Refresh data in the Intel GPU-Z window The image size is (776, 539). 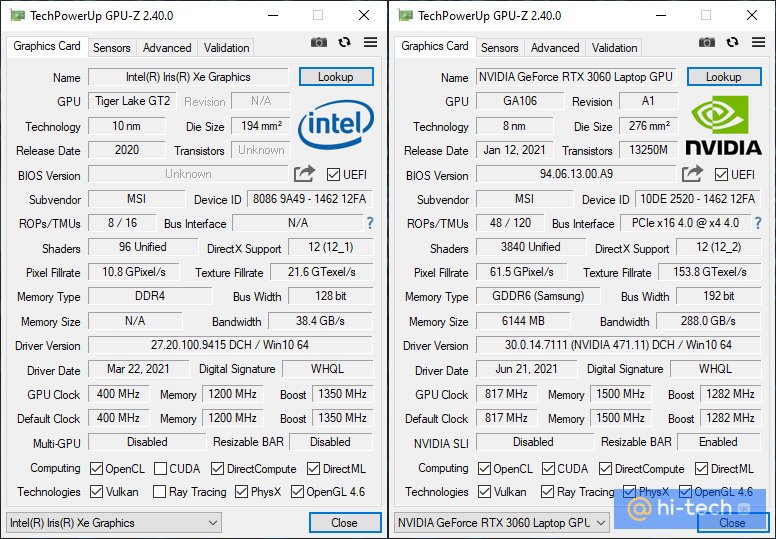coord(344,43)
